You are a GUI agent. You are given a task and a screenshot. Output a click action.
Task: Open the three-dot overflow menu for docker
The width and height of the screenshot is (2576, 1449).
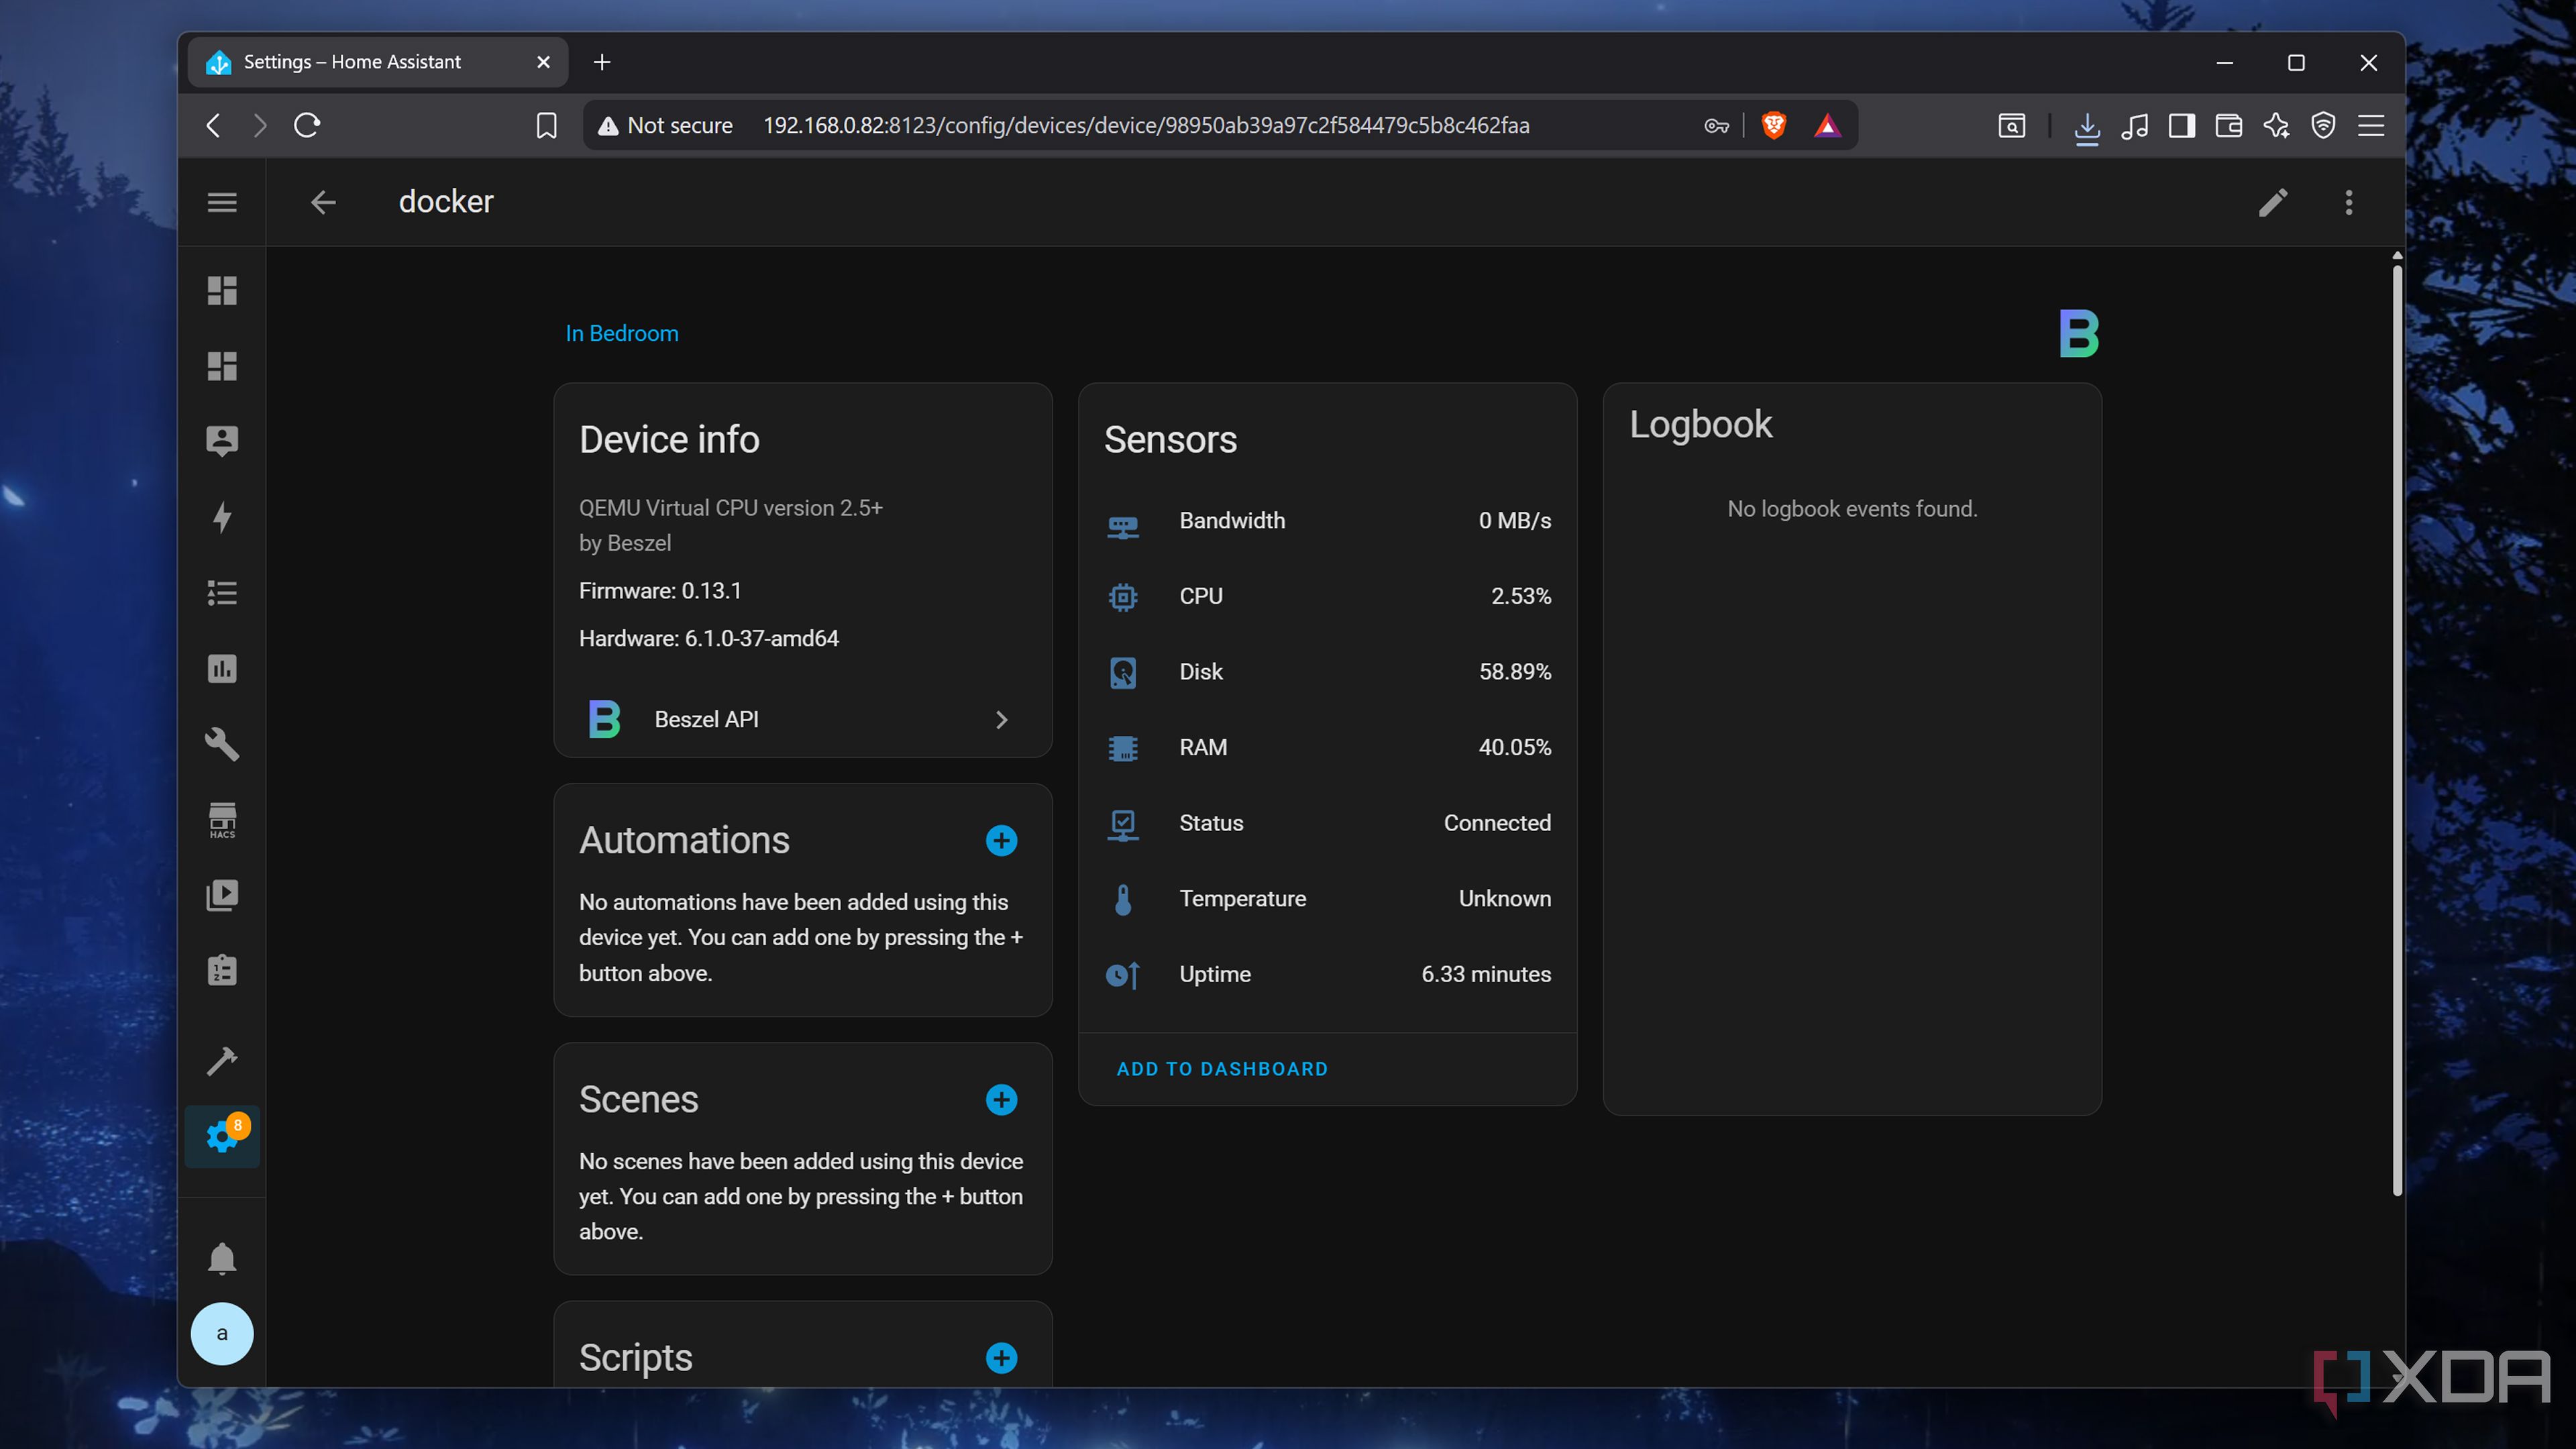click(x=2349, y=202)
